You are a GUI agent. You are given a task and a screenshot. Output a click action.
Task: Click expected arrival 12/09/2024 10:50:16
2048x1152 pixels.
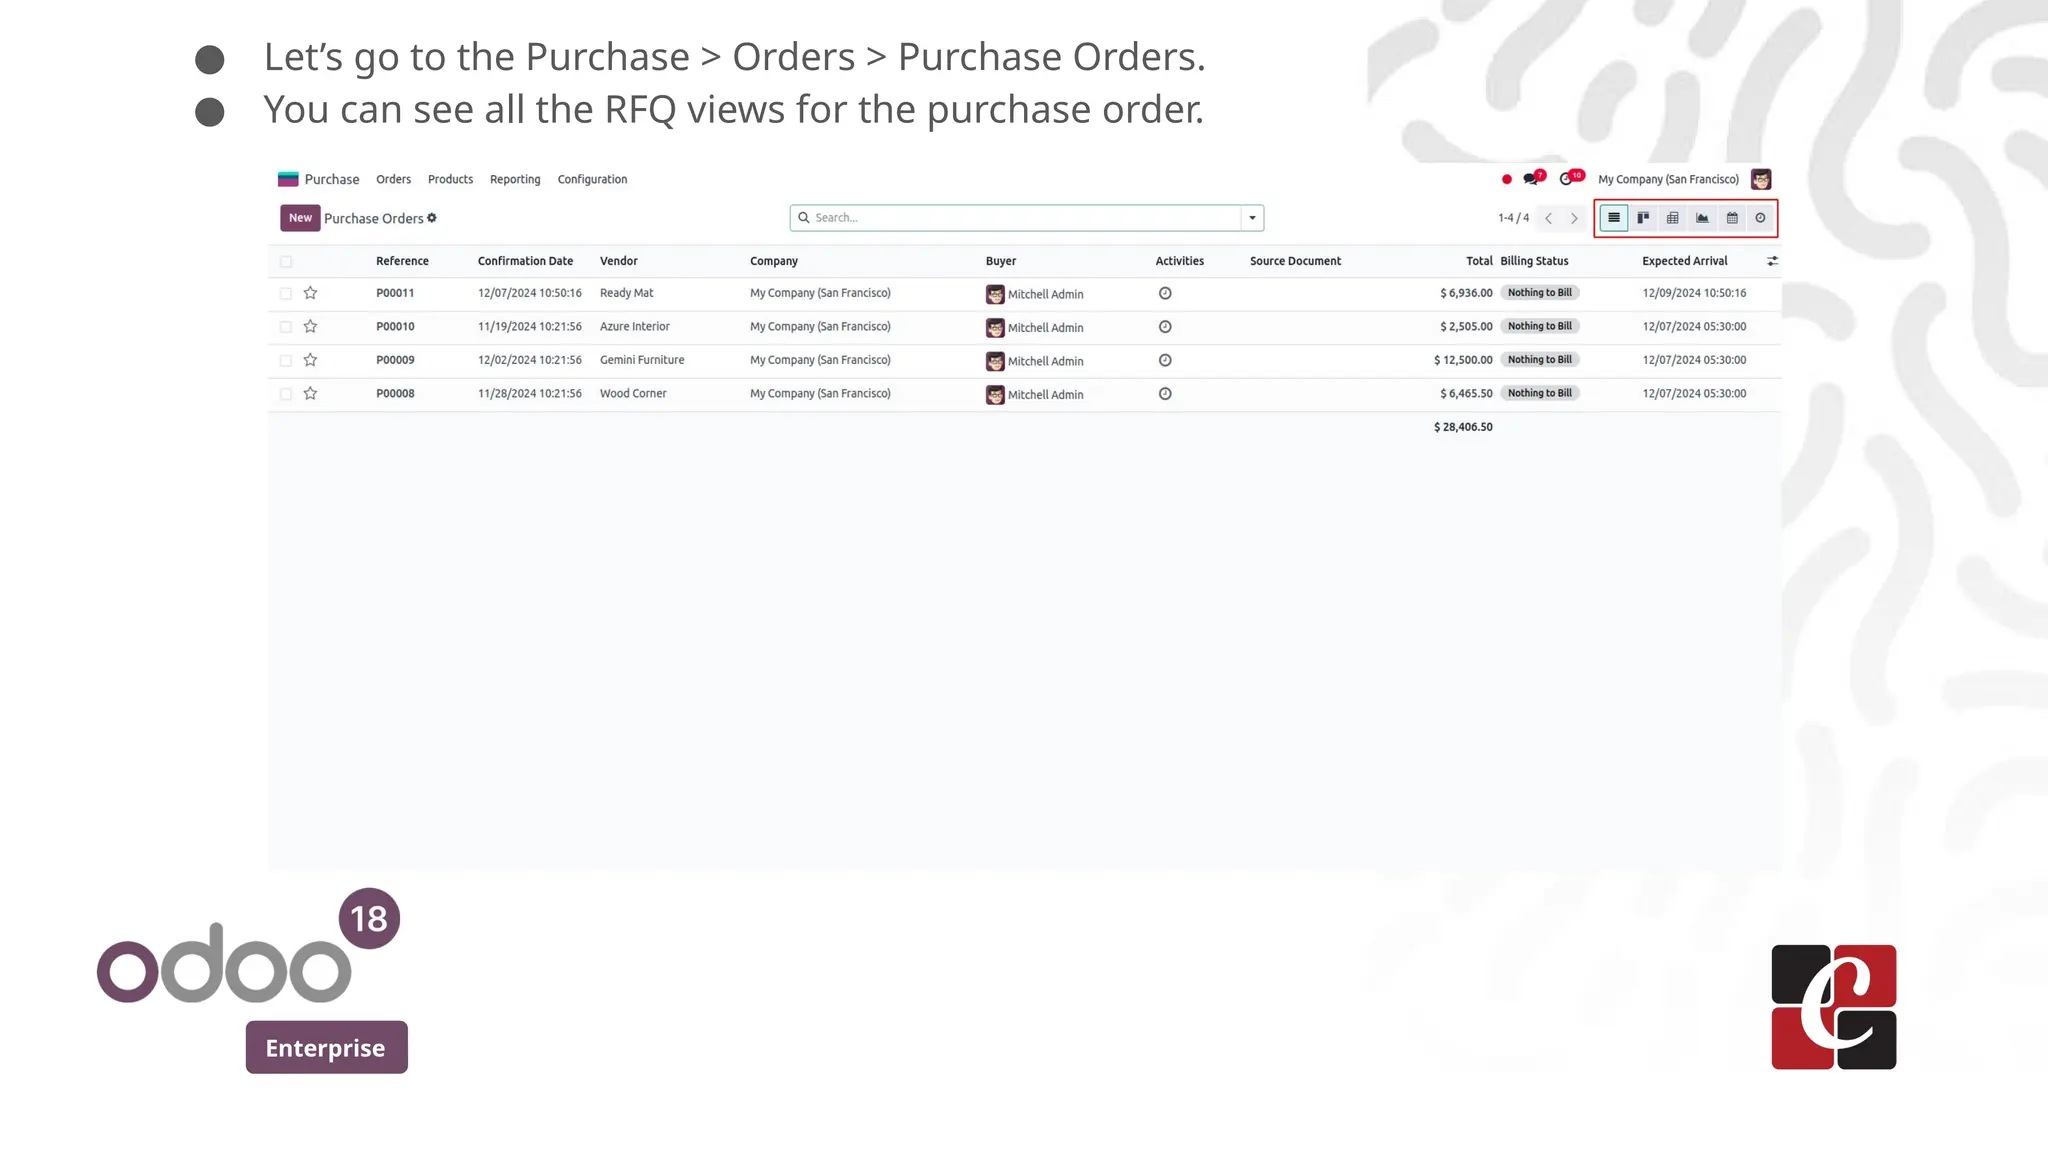pyautogui.click(x=1694, y=293)
